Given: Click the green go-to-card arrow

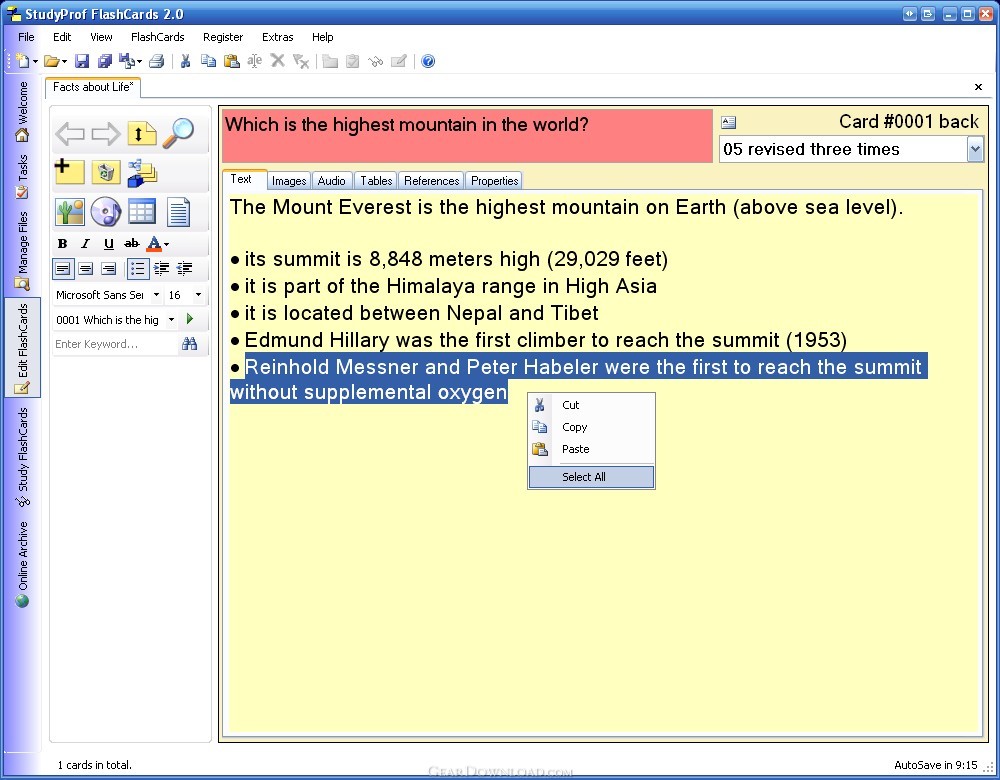Looking at the screenshot, I should click(189, 319).
